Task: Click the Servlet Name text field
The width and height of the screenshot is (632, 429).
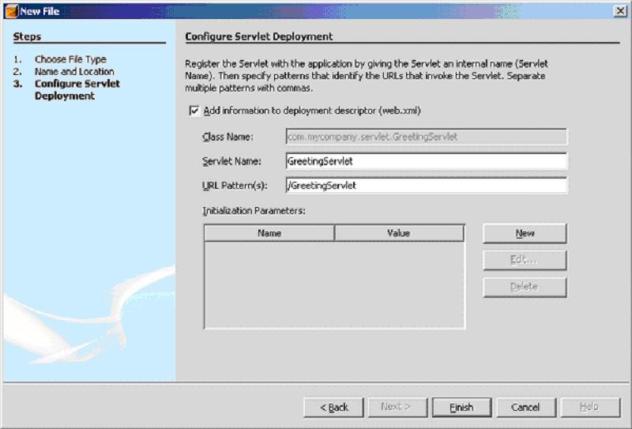Action: [x=425, y=161]
